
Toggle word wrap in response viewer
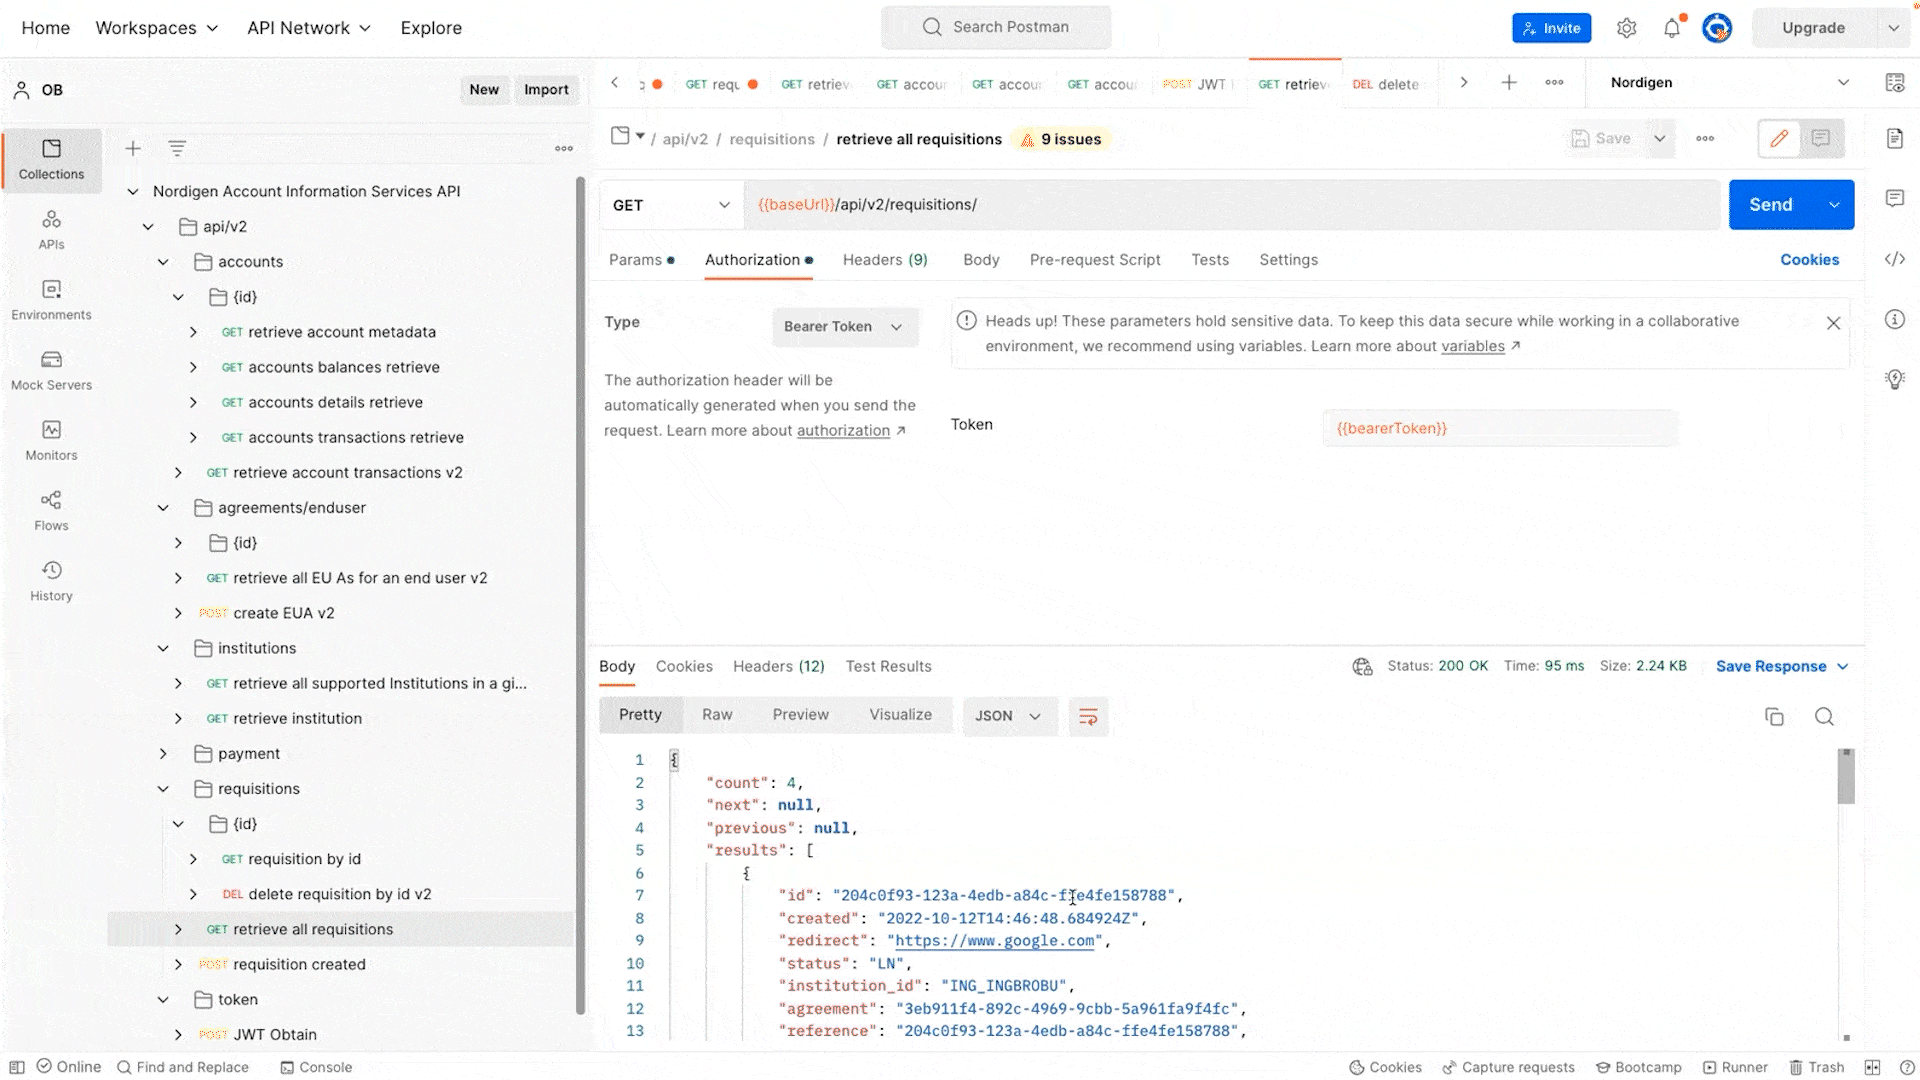(x=1088, y=716)
